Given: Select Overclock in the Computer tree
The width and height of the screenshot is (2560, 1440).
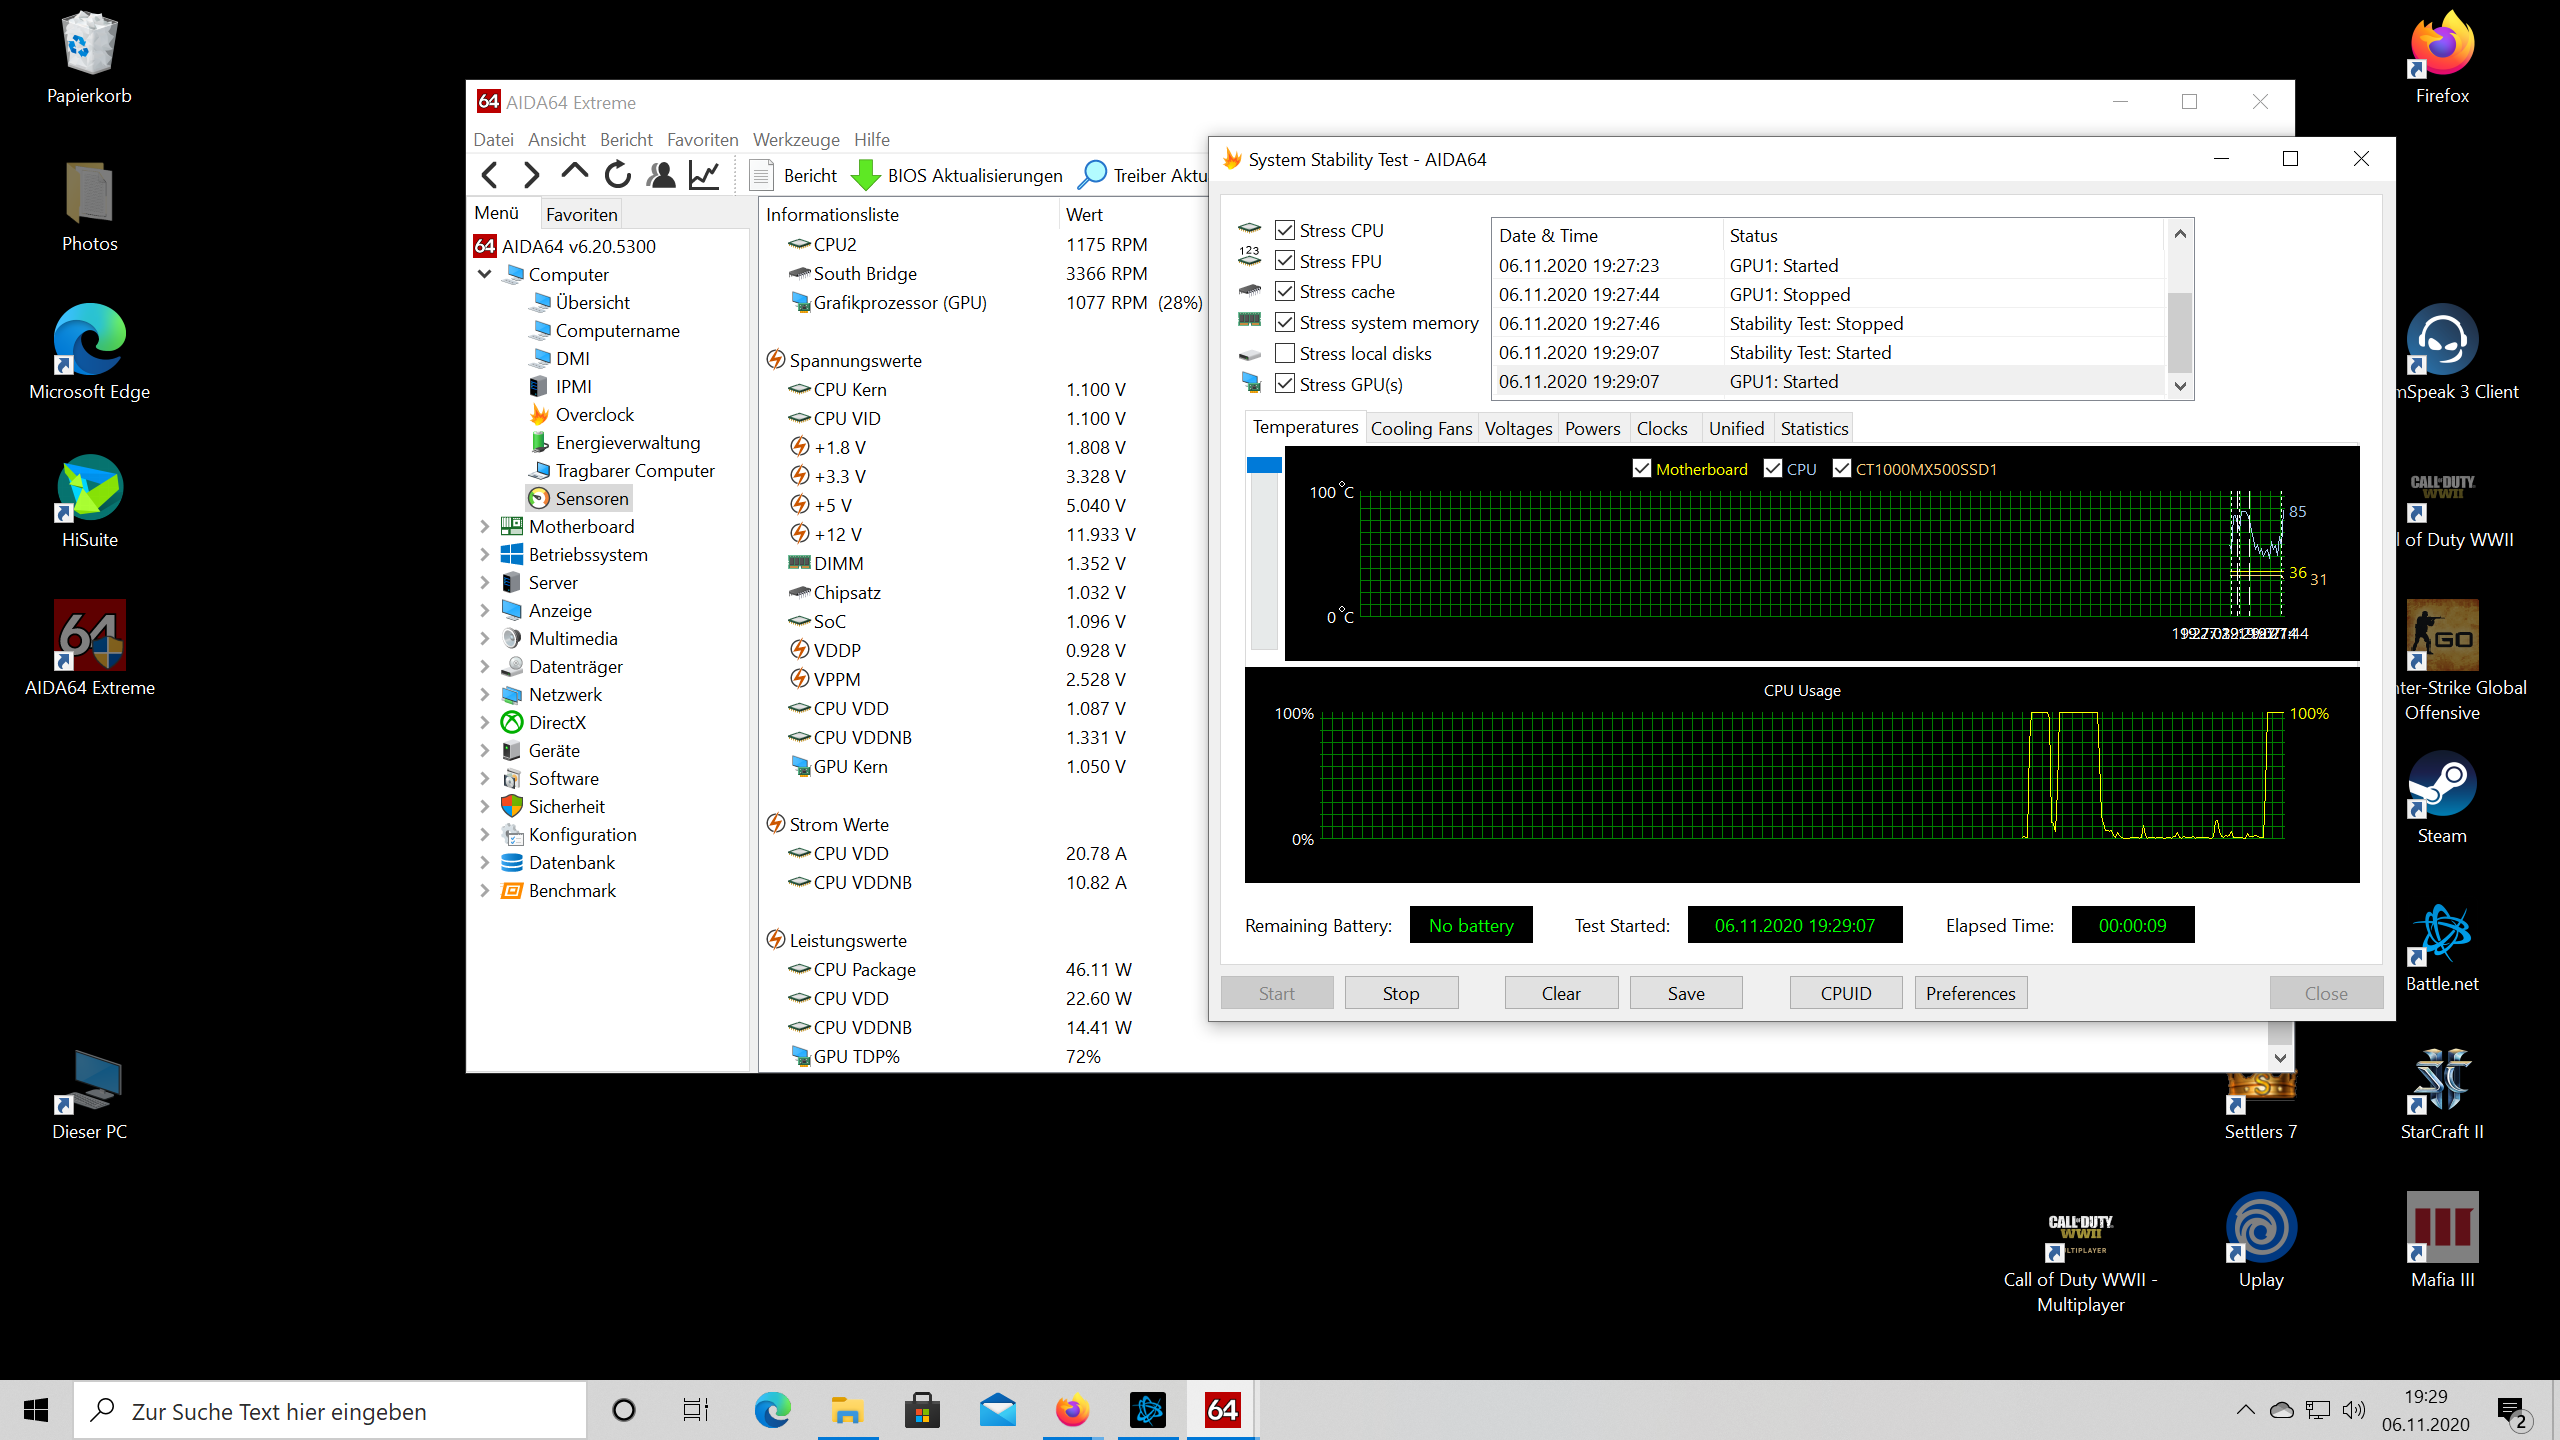Looking at the screenshot, I should point(582,414).
